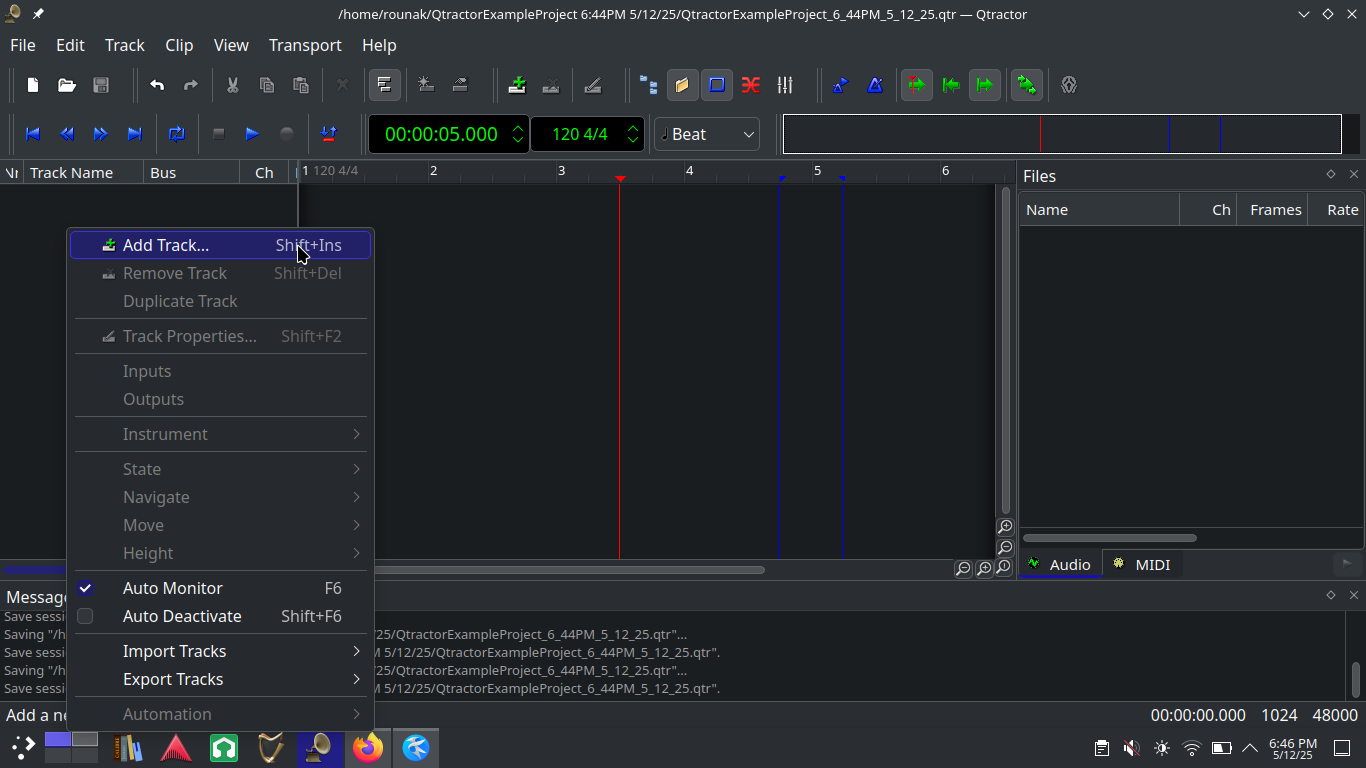Click the red Connections icon

click(751, 85)
